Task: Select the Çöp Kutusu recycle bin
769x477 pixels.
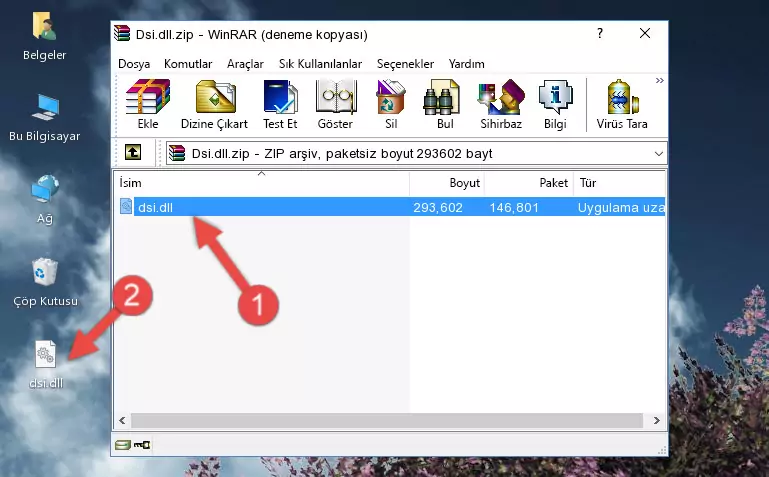Action: pyautogui.click(x=45, y=283)
